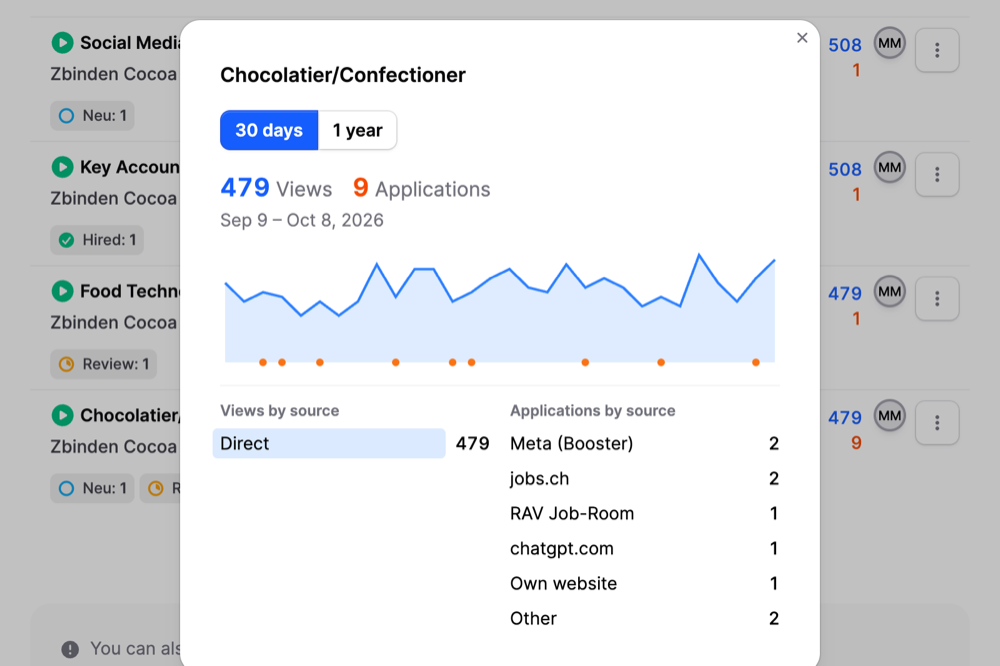Screen dimensions: 1000x666
Task: Click the 9 Applications total in the dialog
Action: [422, 188]
